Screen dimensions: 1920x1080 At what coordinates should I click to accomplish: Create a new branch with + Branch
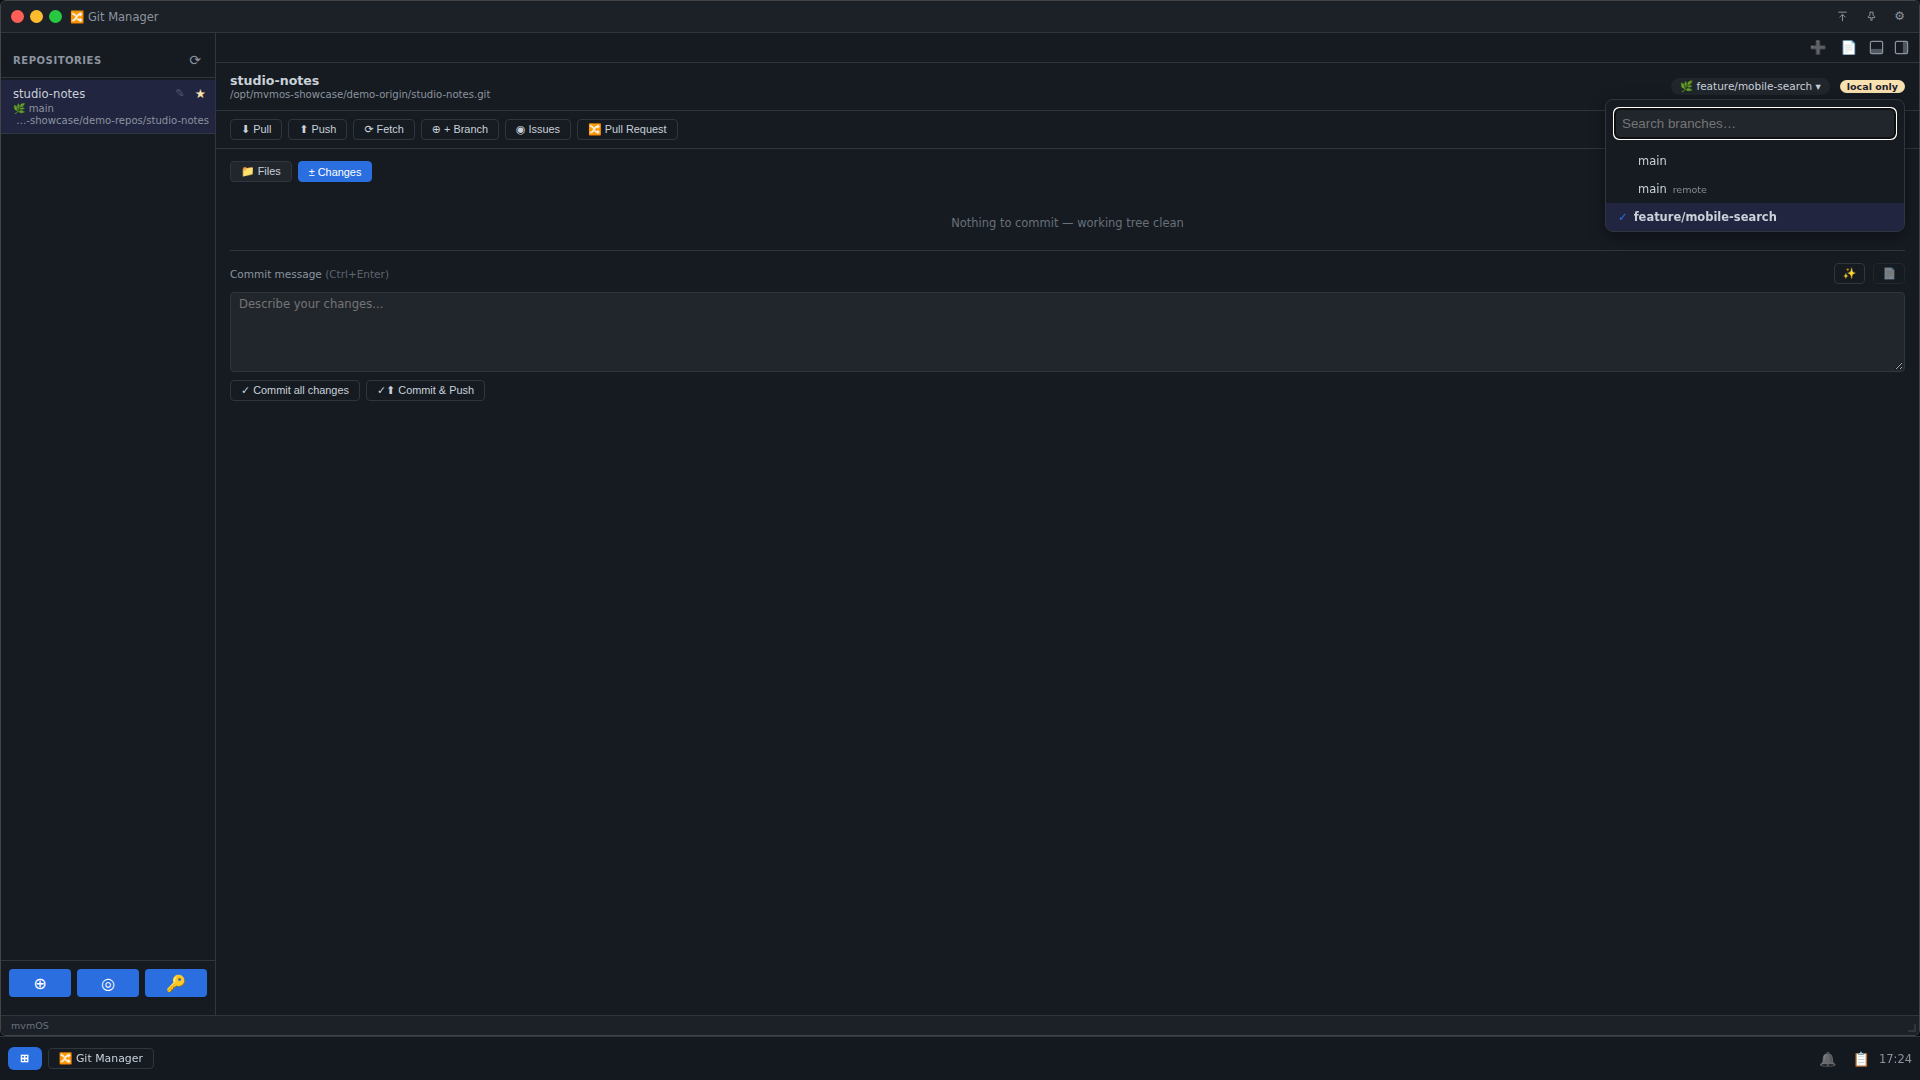[x=460, y=129]
